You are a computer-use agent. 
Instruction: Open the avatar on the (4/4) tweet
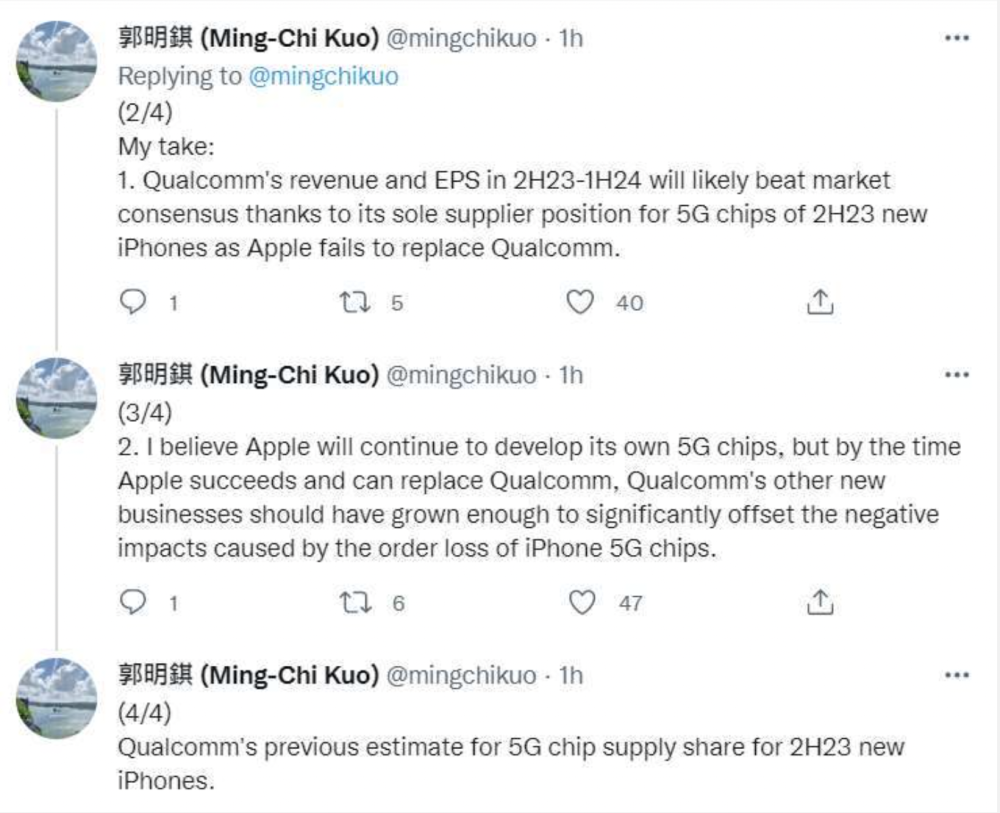[x=57, y=699]
